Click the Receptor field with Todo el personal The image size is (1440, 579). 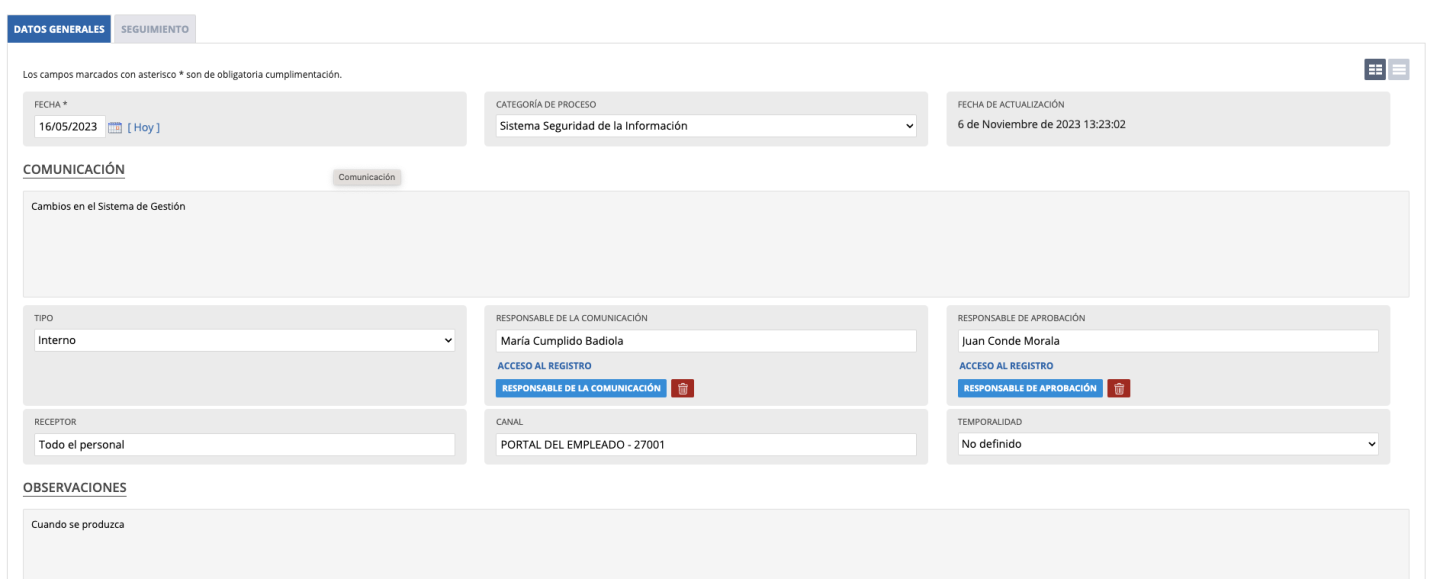(x=244, y=444)
